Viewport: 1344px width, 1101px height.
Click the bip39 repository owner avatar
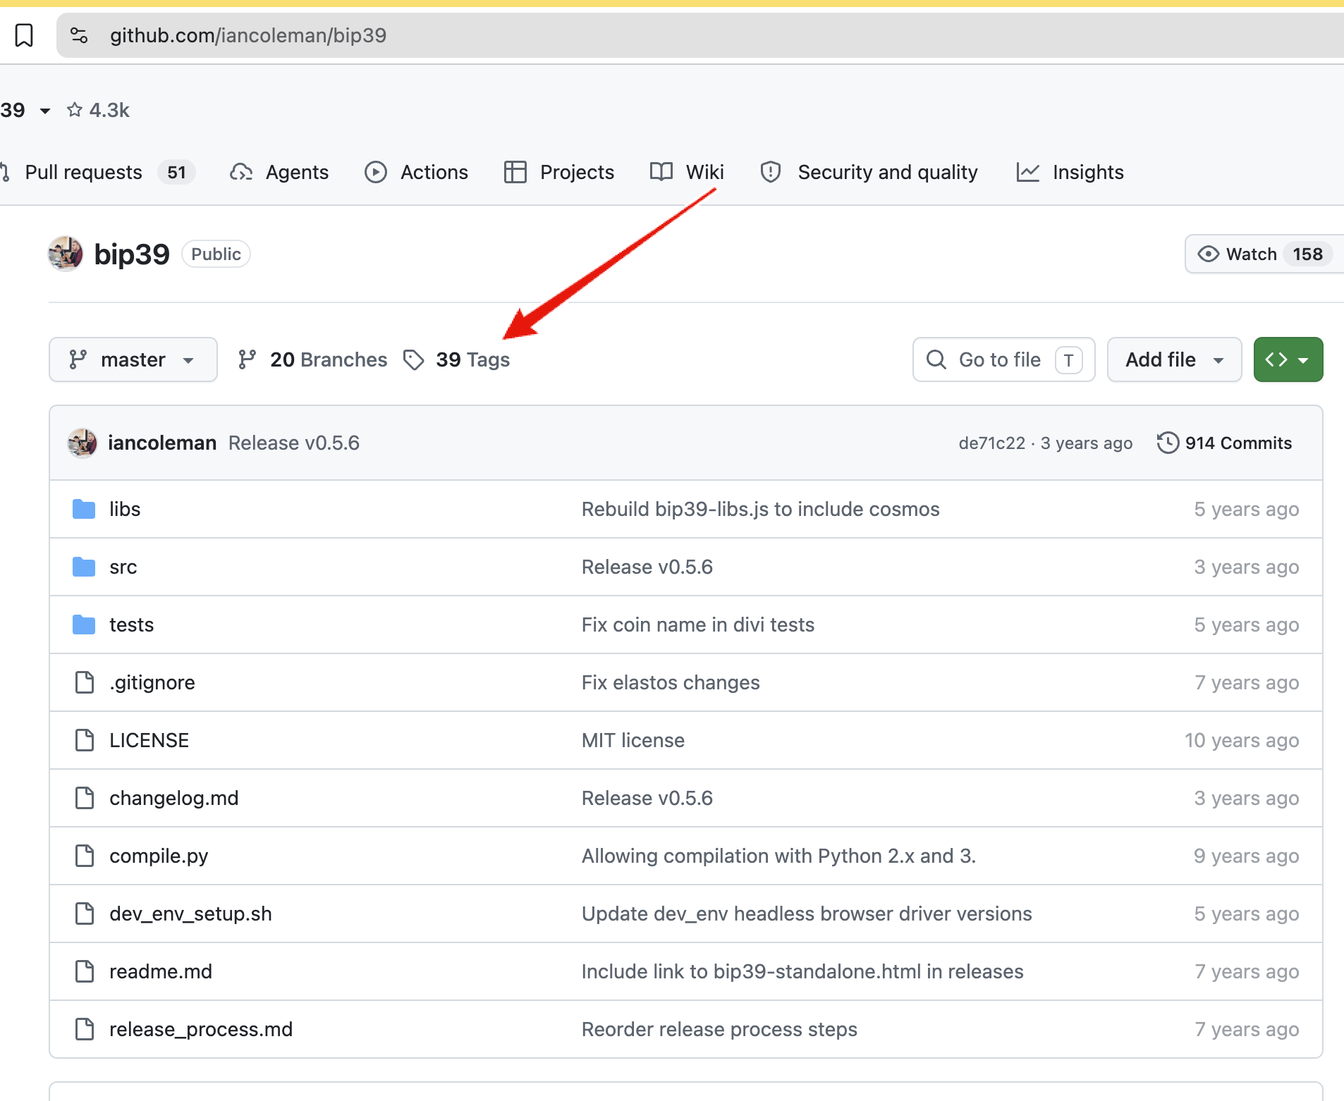tap(65, 254)
